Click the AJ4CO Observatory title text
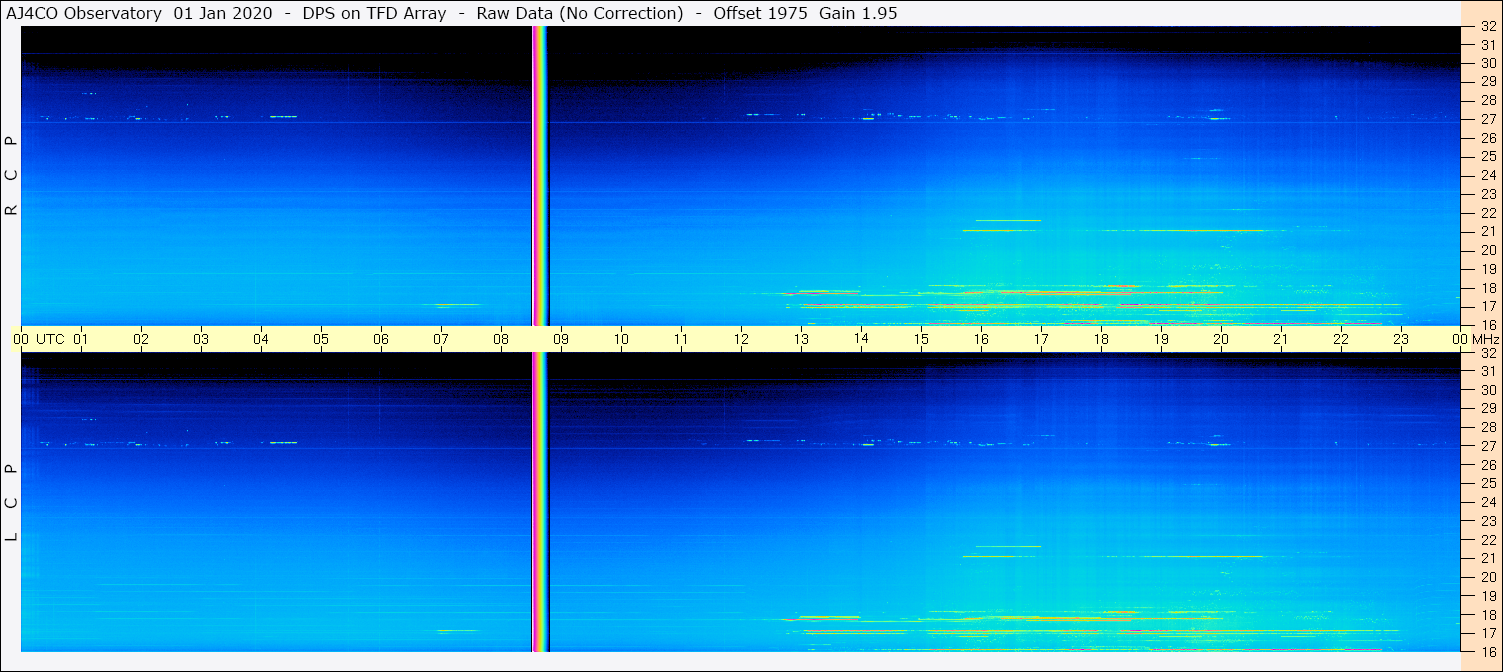The height and width of the screenshot is (672, 1503). click(84, 13)
